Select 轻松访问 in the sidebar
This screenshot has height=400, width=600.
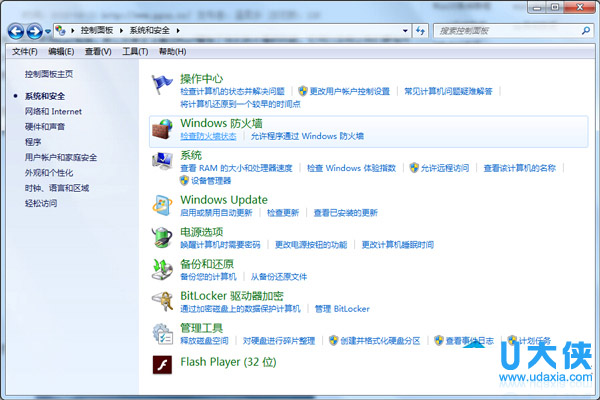point(41,203)
